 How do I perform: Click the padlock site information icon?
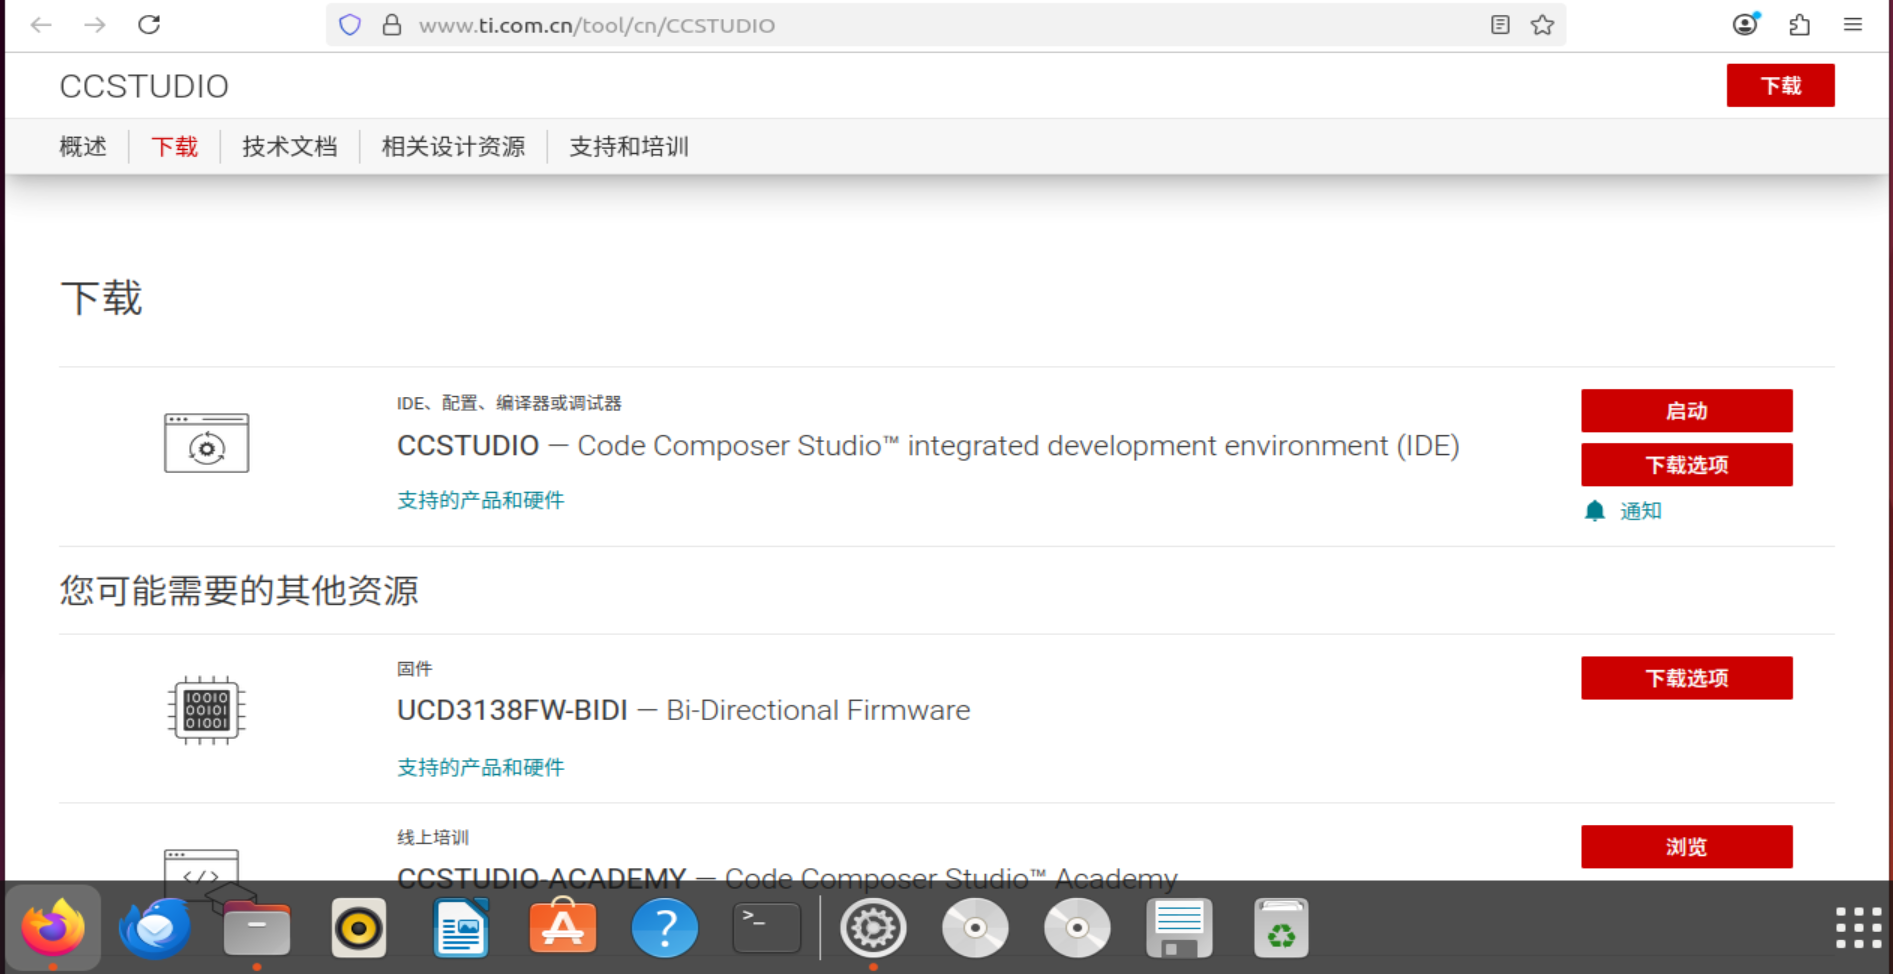pos(392,25)
